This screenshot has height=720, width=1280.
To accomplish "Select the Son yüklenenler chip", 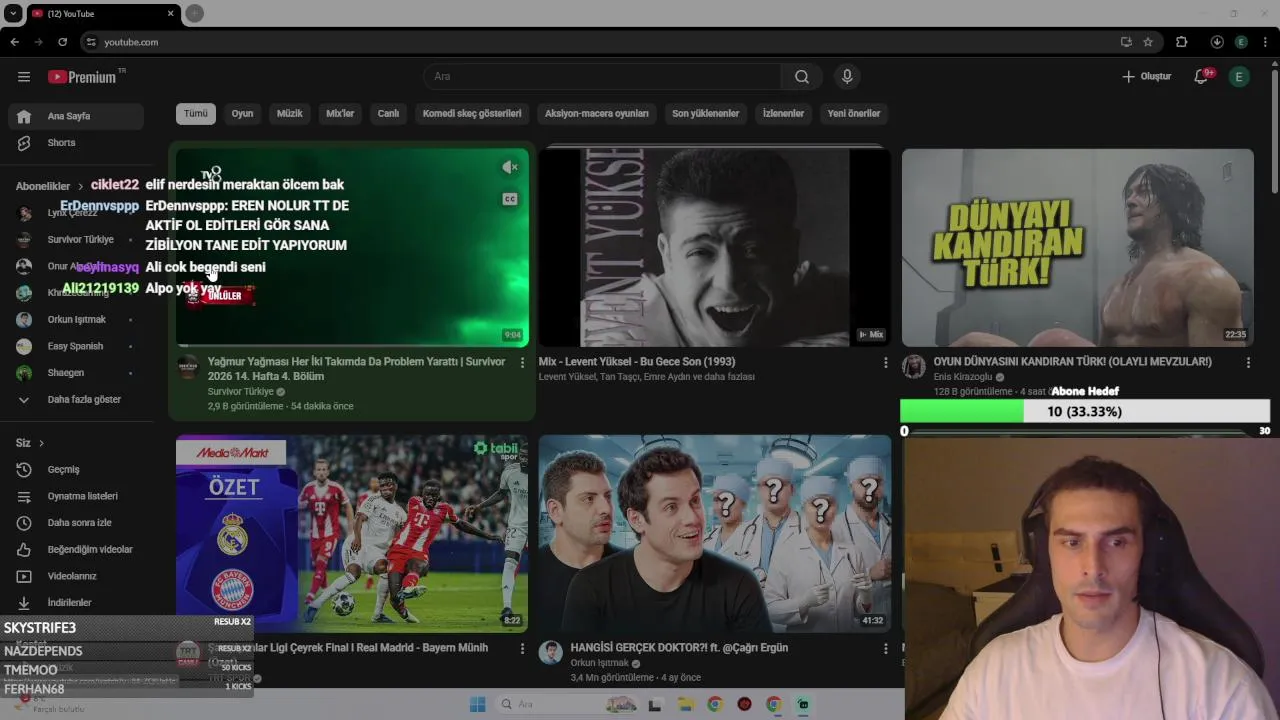I will 705,113.
